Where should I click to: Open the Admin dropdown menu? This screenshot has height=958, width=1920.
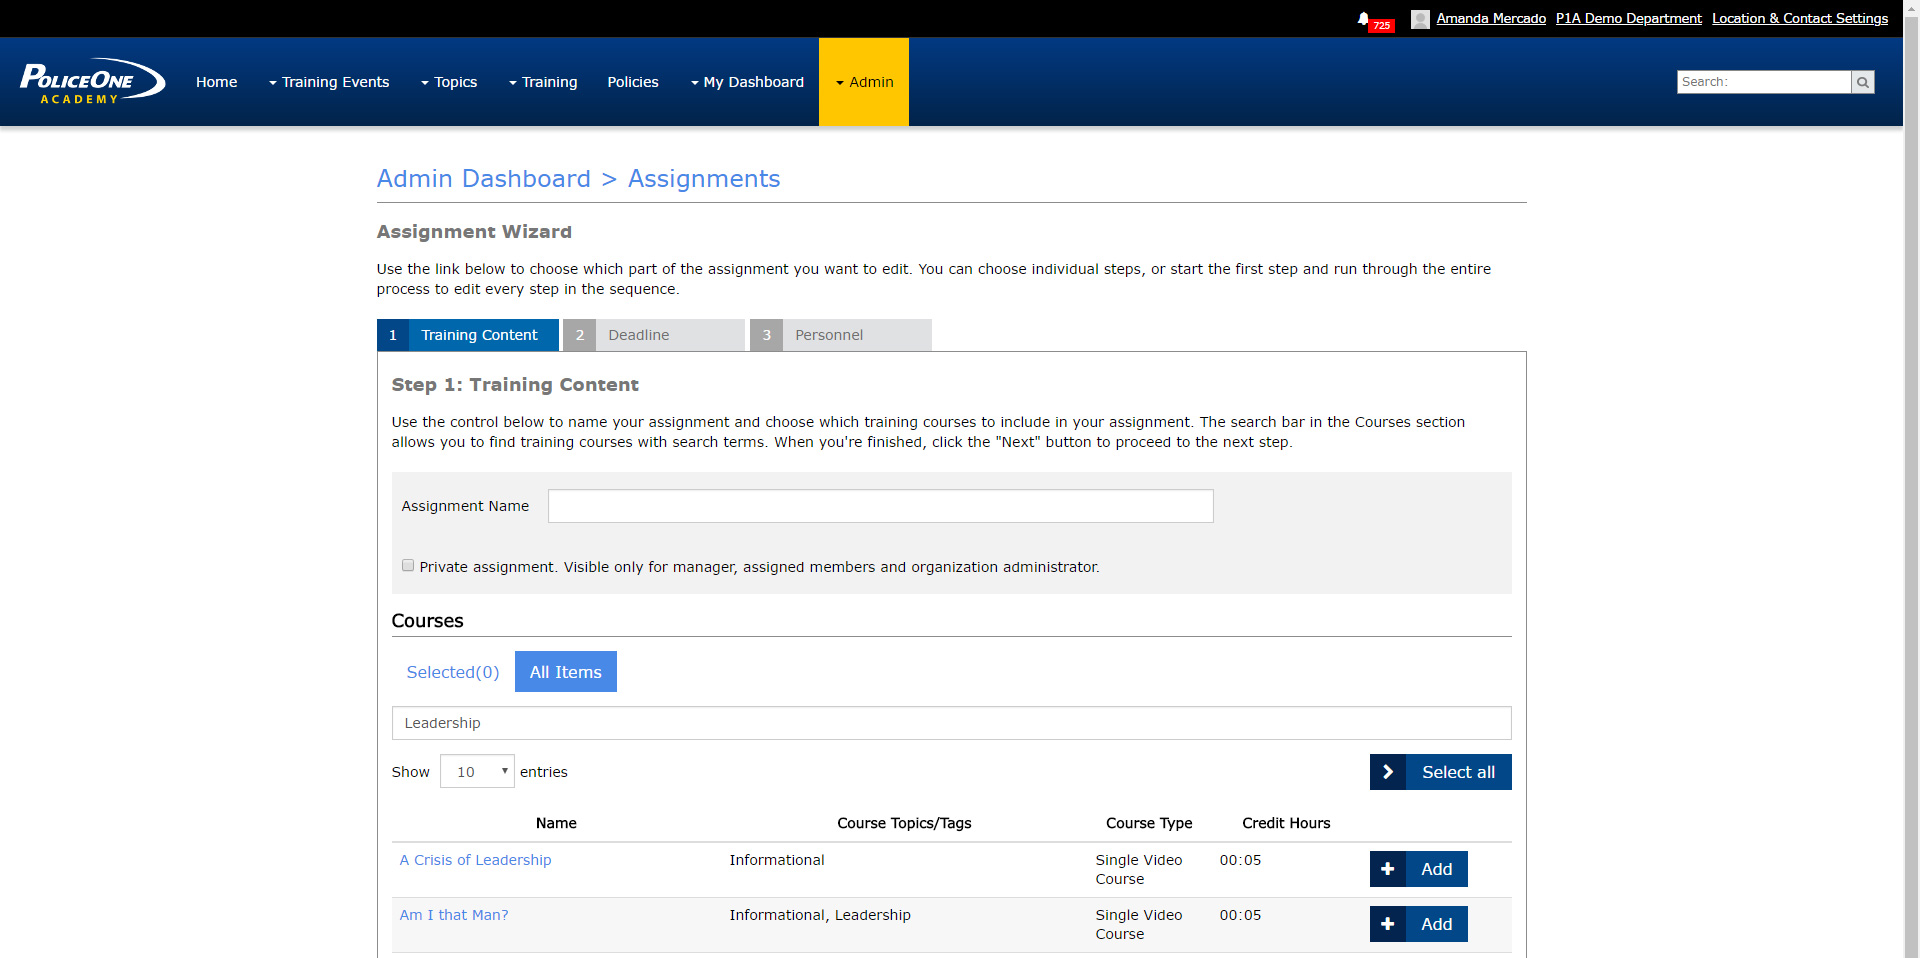click(864, 82)
